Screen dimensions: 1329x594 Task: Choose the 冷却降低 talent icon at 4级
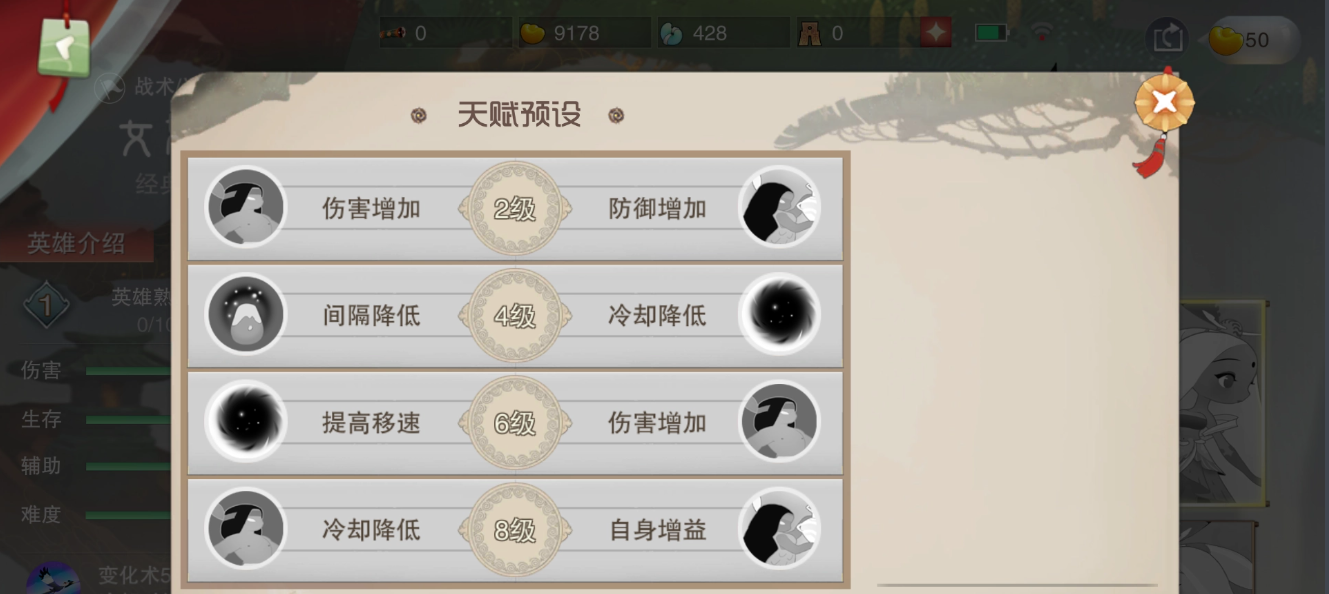(x=779, y=315)
